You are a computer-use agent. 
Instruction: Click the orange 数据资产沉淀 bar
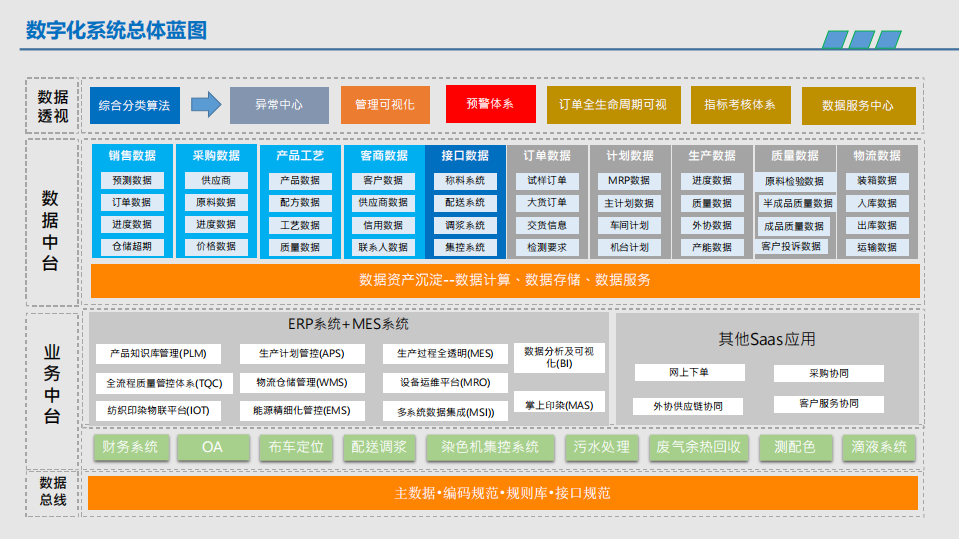pos(505,281)
